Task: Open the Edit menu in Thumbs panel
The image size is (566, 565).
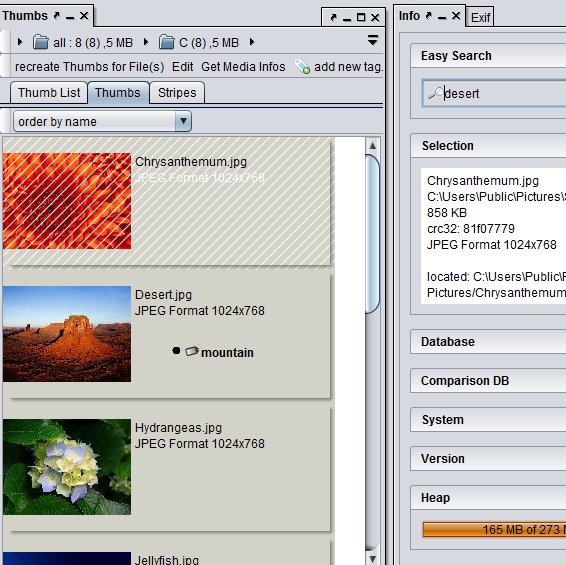Action: point(182,67)
